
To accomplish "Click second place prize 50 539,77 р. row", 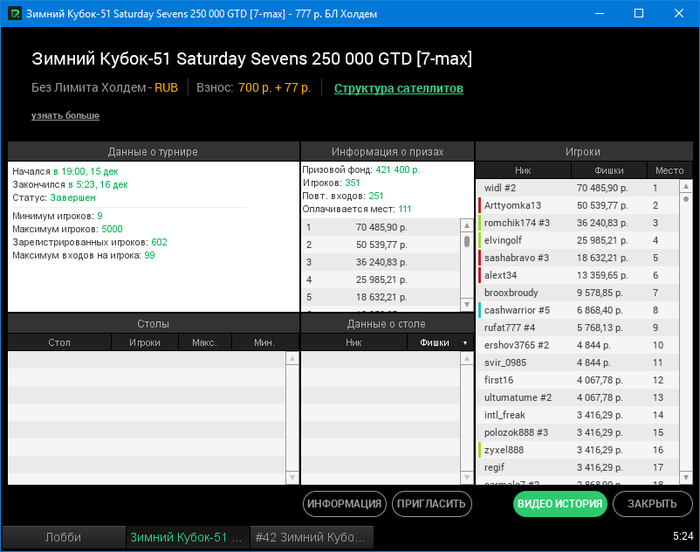I will pyautogui.click(x=381, y=245).
